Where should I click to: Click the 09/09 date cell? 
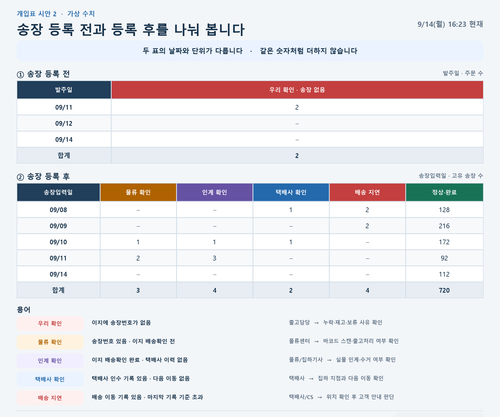click(x=58, y=226)
